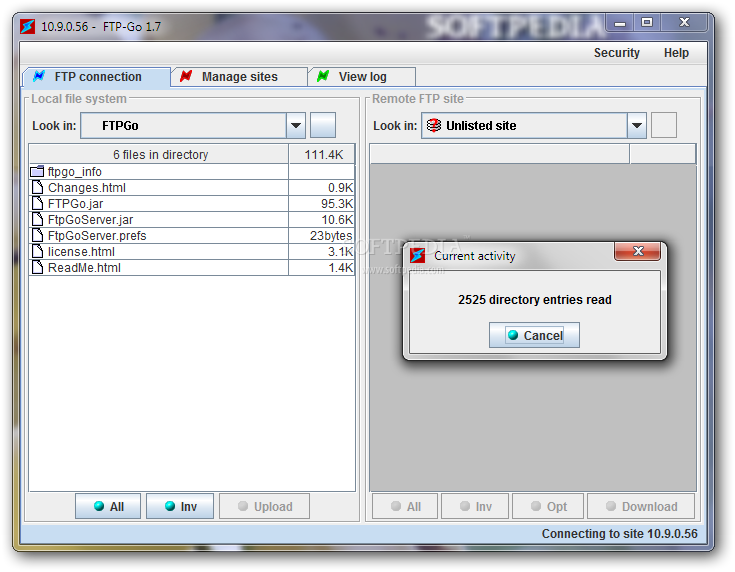This screenshot has height=572, width=735.
Task: Click the remote Opt button
Action: point(548,506)
